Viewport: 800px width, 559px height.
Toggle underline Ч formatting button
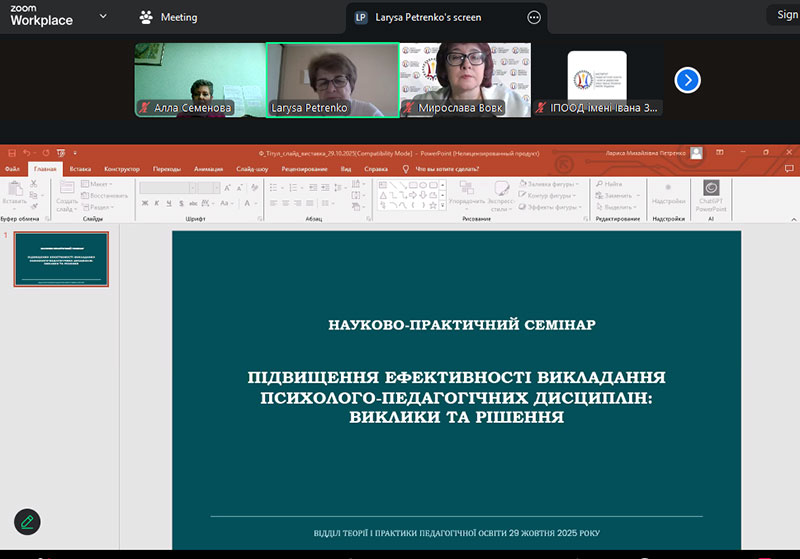(170, 204)
